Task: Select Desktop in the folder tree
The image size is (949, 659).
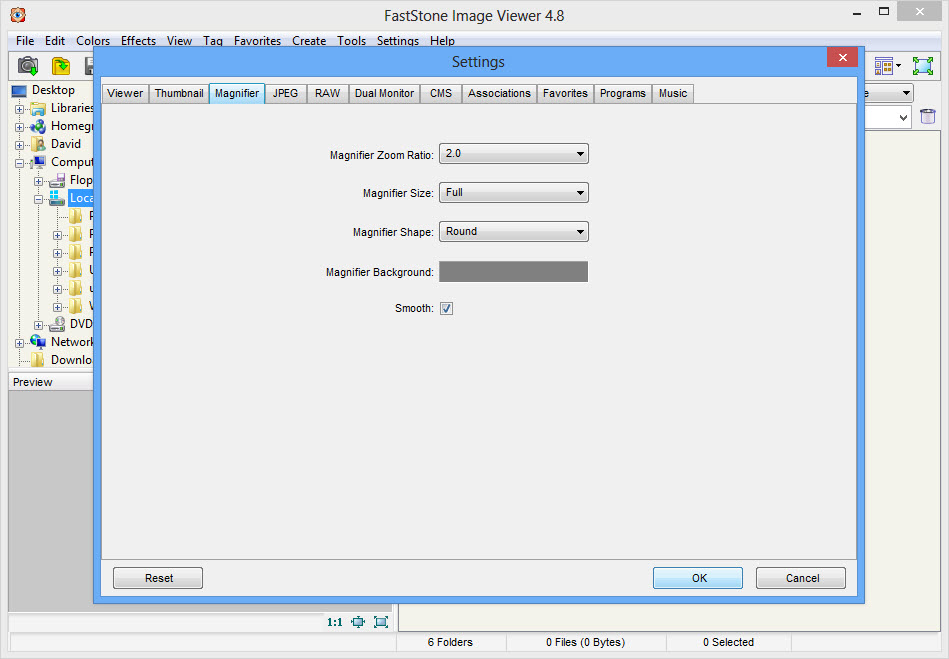Action: 53,90
